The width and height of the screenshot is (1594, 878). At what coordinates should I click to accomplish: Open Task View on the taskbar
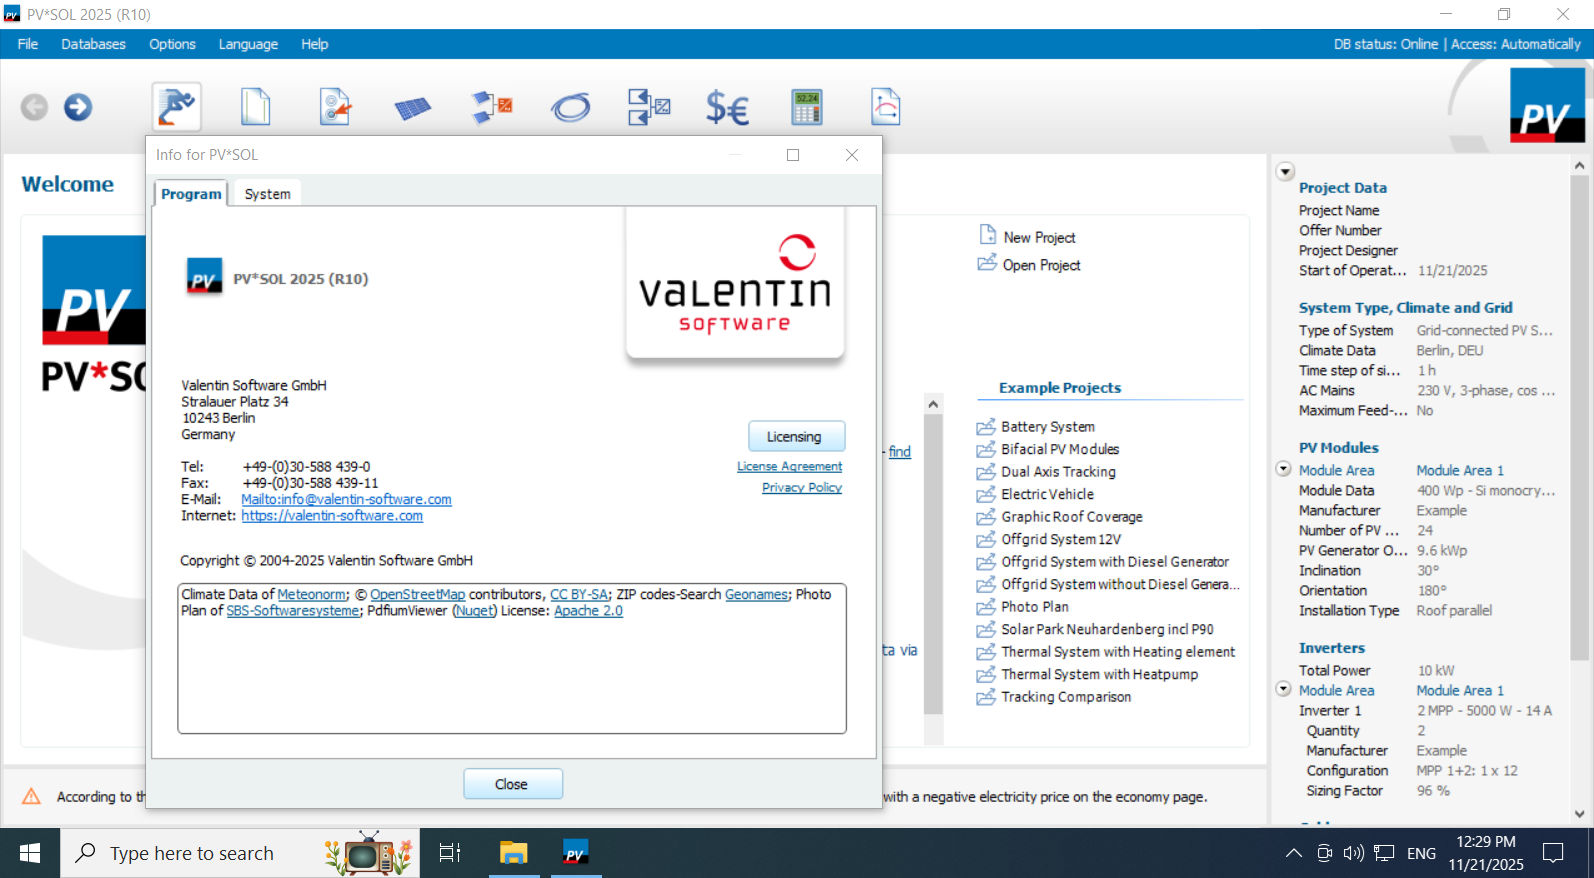[450, 853]
